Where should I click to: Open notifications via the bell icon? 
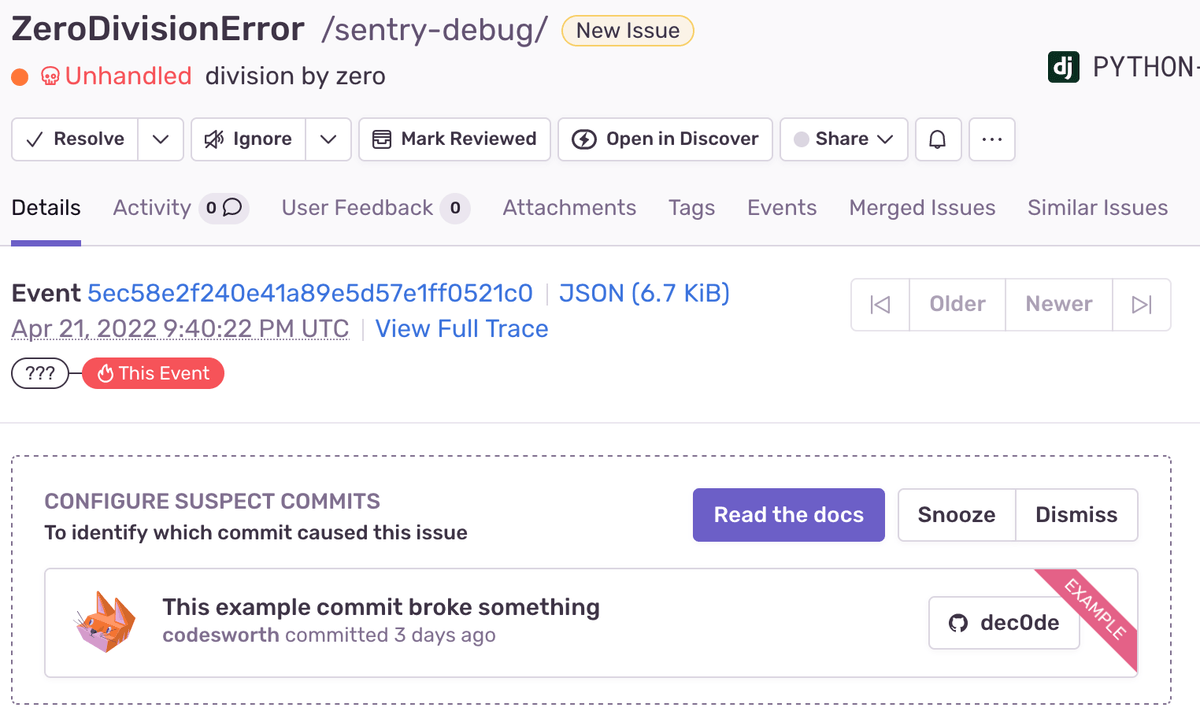(938, 139)
